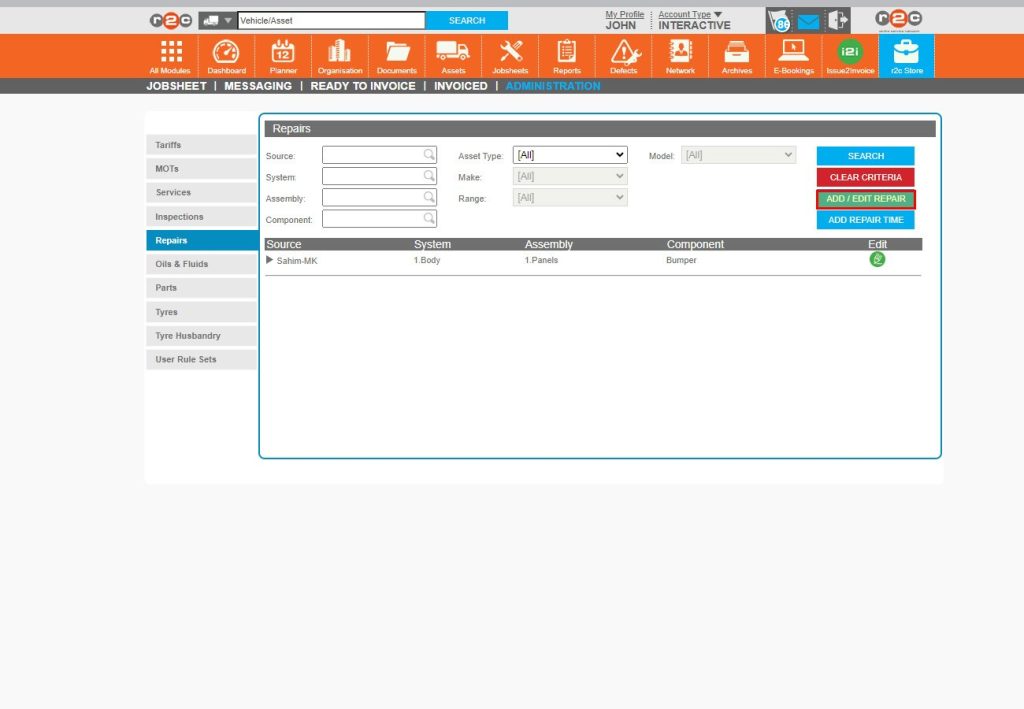
Task: Open the Account Type dropdown
Action: (690, 14)
